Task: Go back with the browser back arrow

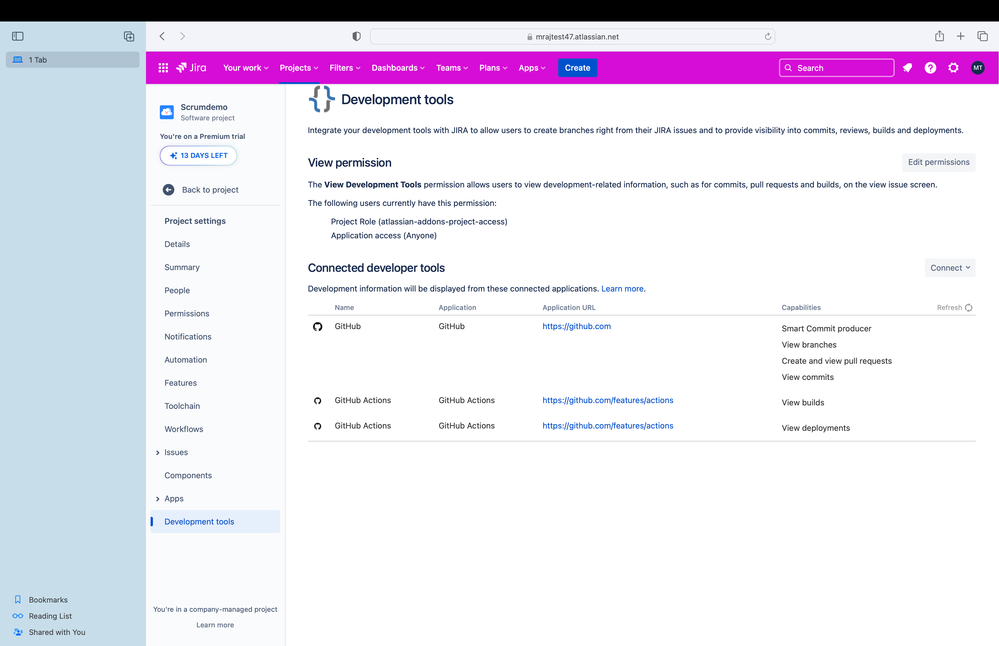Action: (162, 36)
